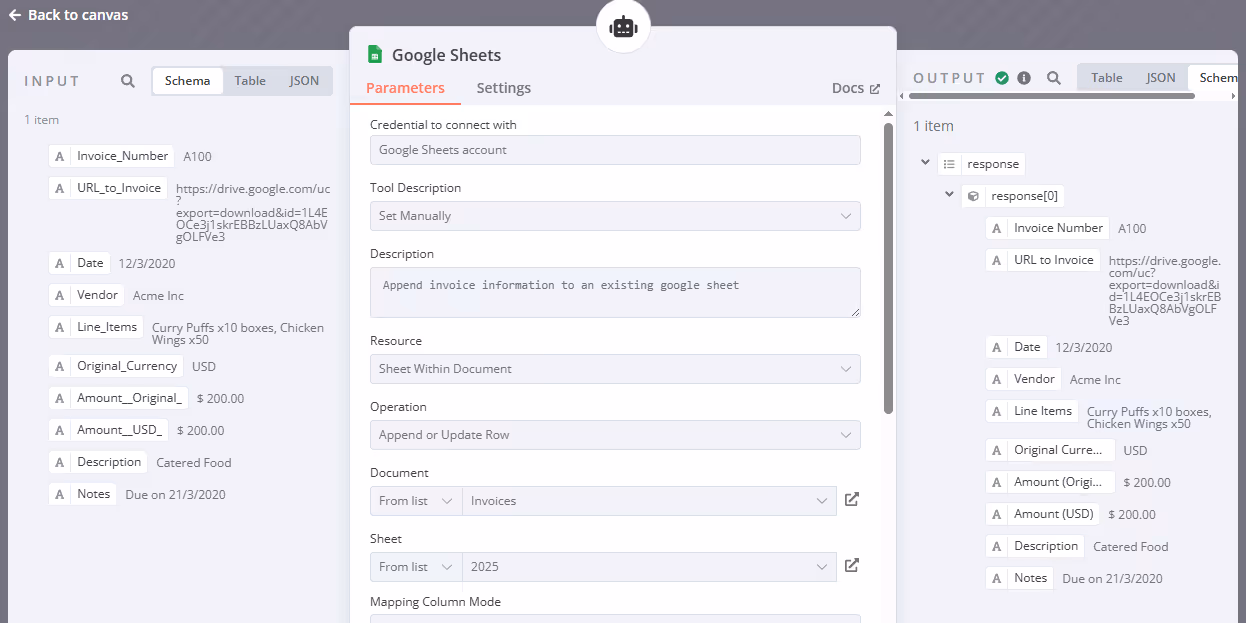Open the Invoices document selector
1246x623 pixels.
tap(649, 501)
